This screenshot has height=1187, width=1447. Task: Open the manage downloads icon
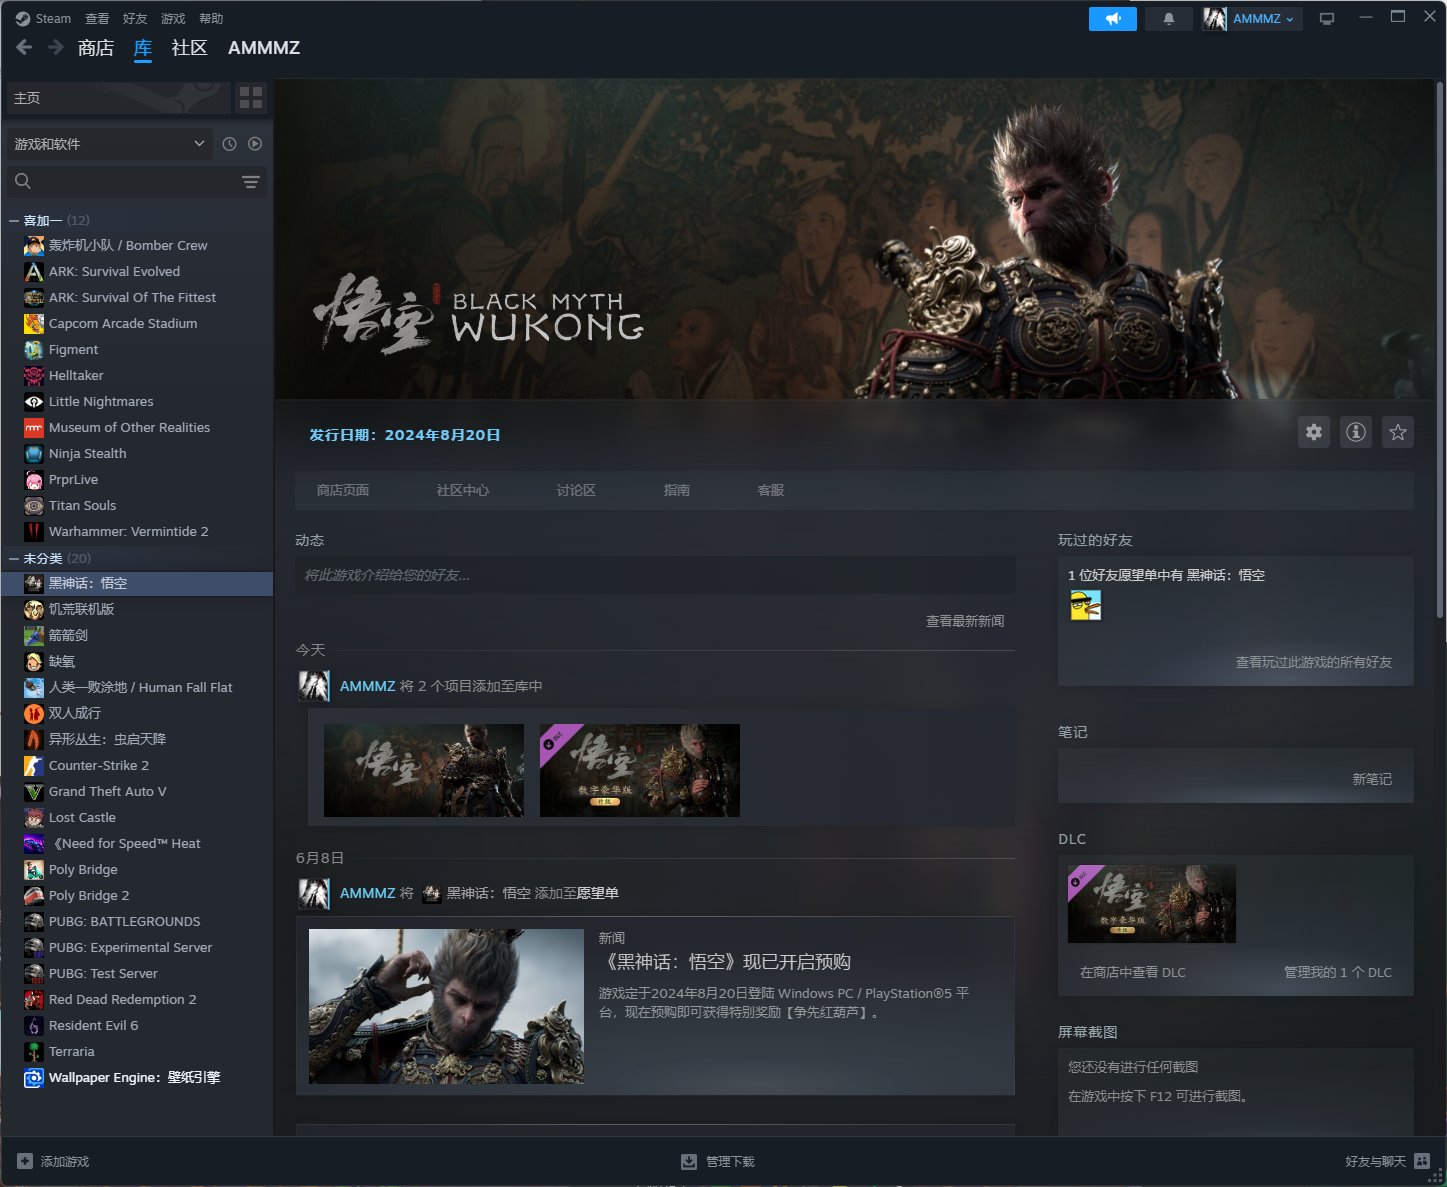click(x=689, y=1161)
